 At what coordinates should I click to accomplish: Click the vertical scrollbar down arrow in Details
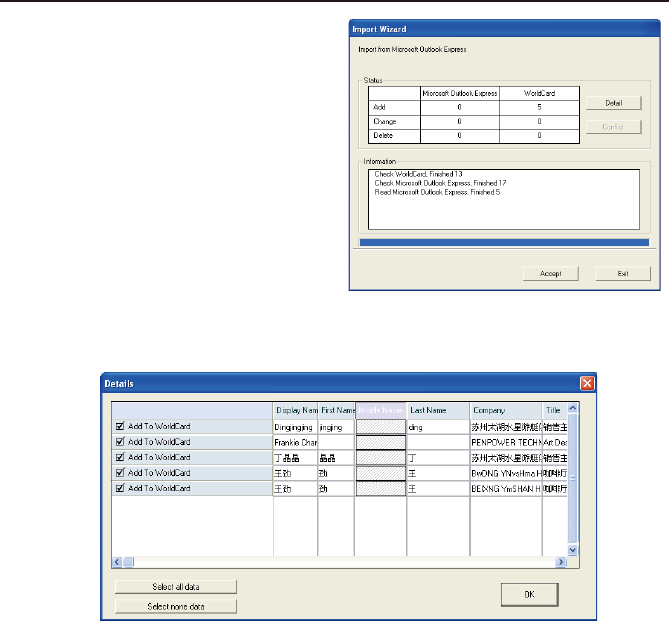[573, 550]
